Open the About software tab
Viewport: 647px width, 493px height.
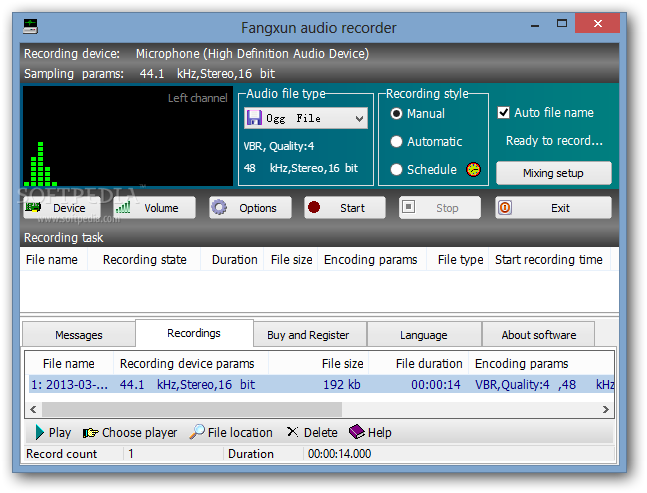pos(538,335)
